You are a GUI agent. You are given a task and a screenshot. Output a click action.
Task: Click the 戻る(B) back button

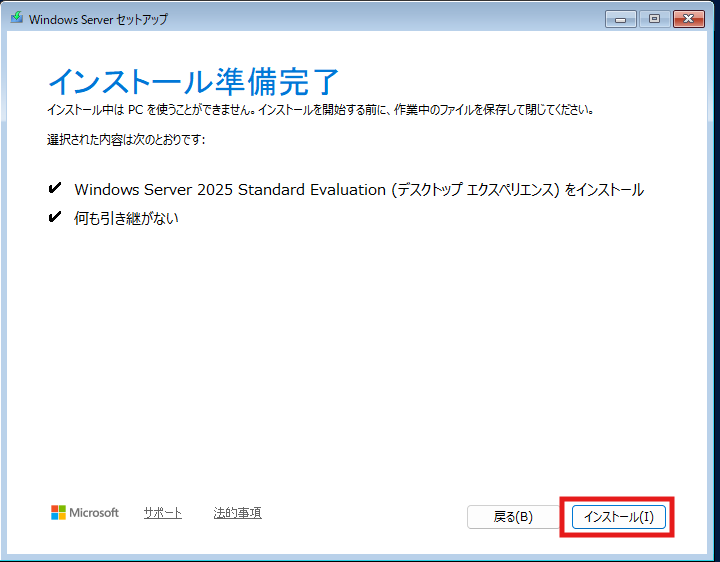click(x=513, y=517)
